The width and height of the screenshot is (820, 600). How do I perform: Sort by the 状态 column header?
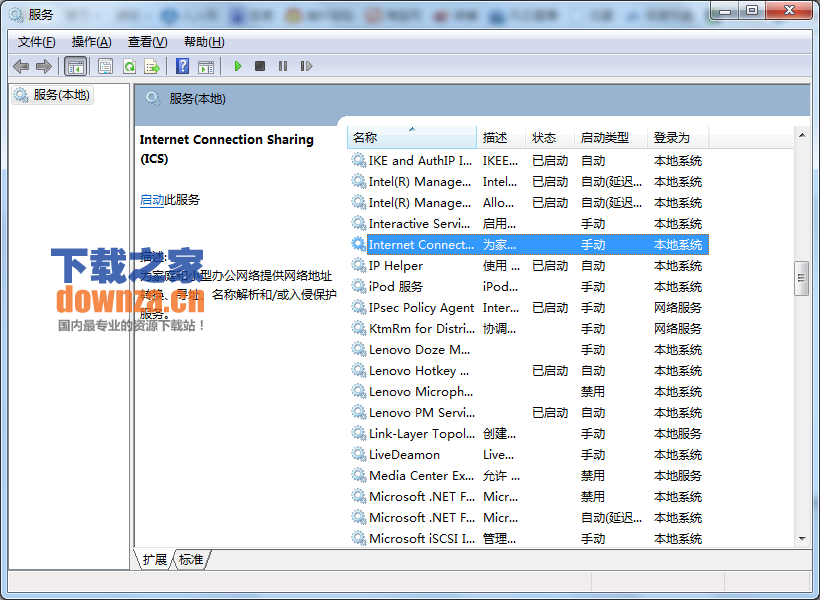[549, 138]
